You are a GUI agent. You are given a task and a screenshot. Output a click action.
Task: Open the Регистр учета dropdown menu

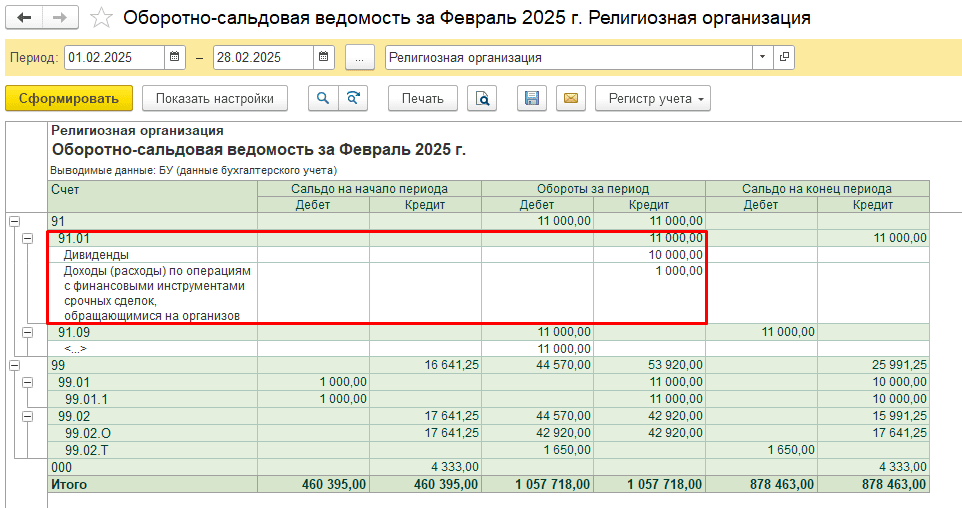pyautogui.click(x=652, y=98)
